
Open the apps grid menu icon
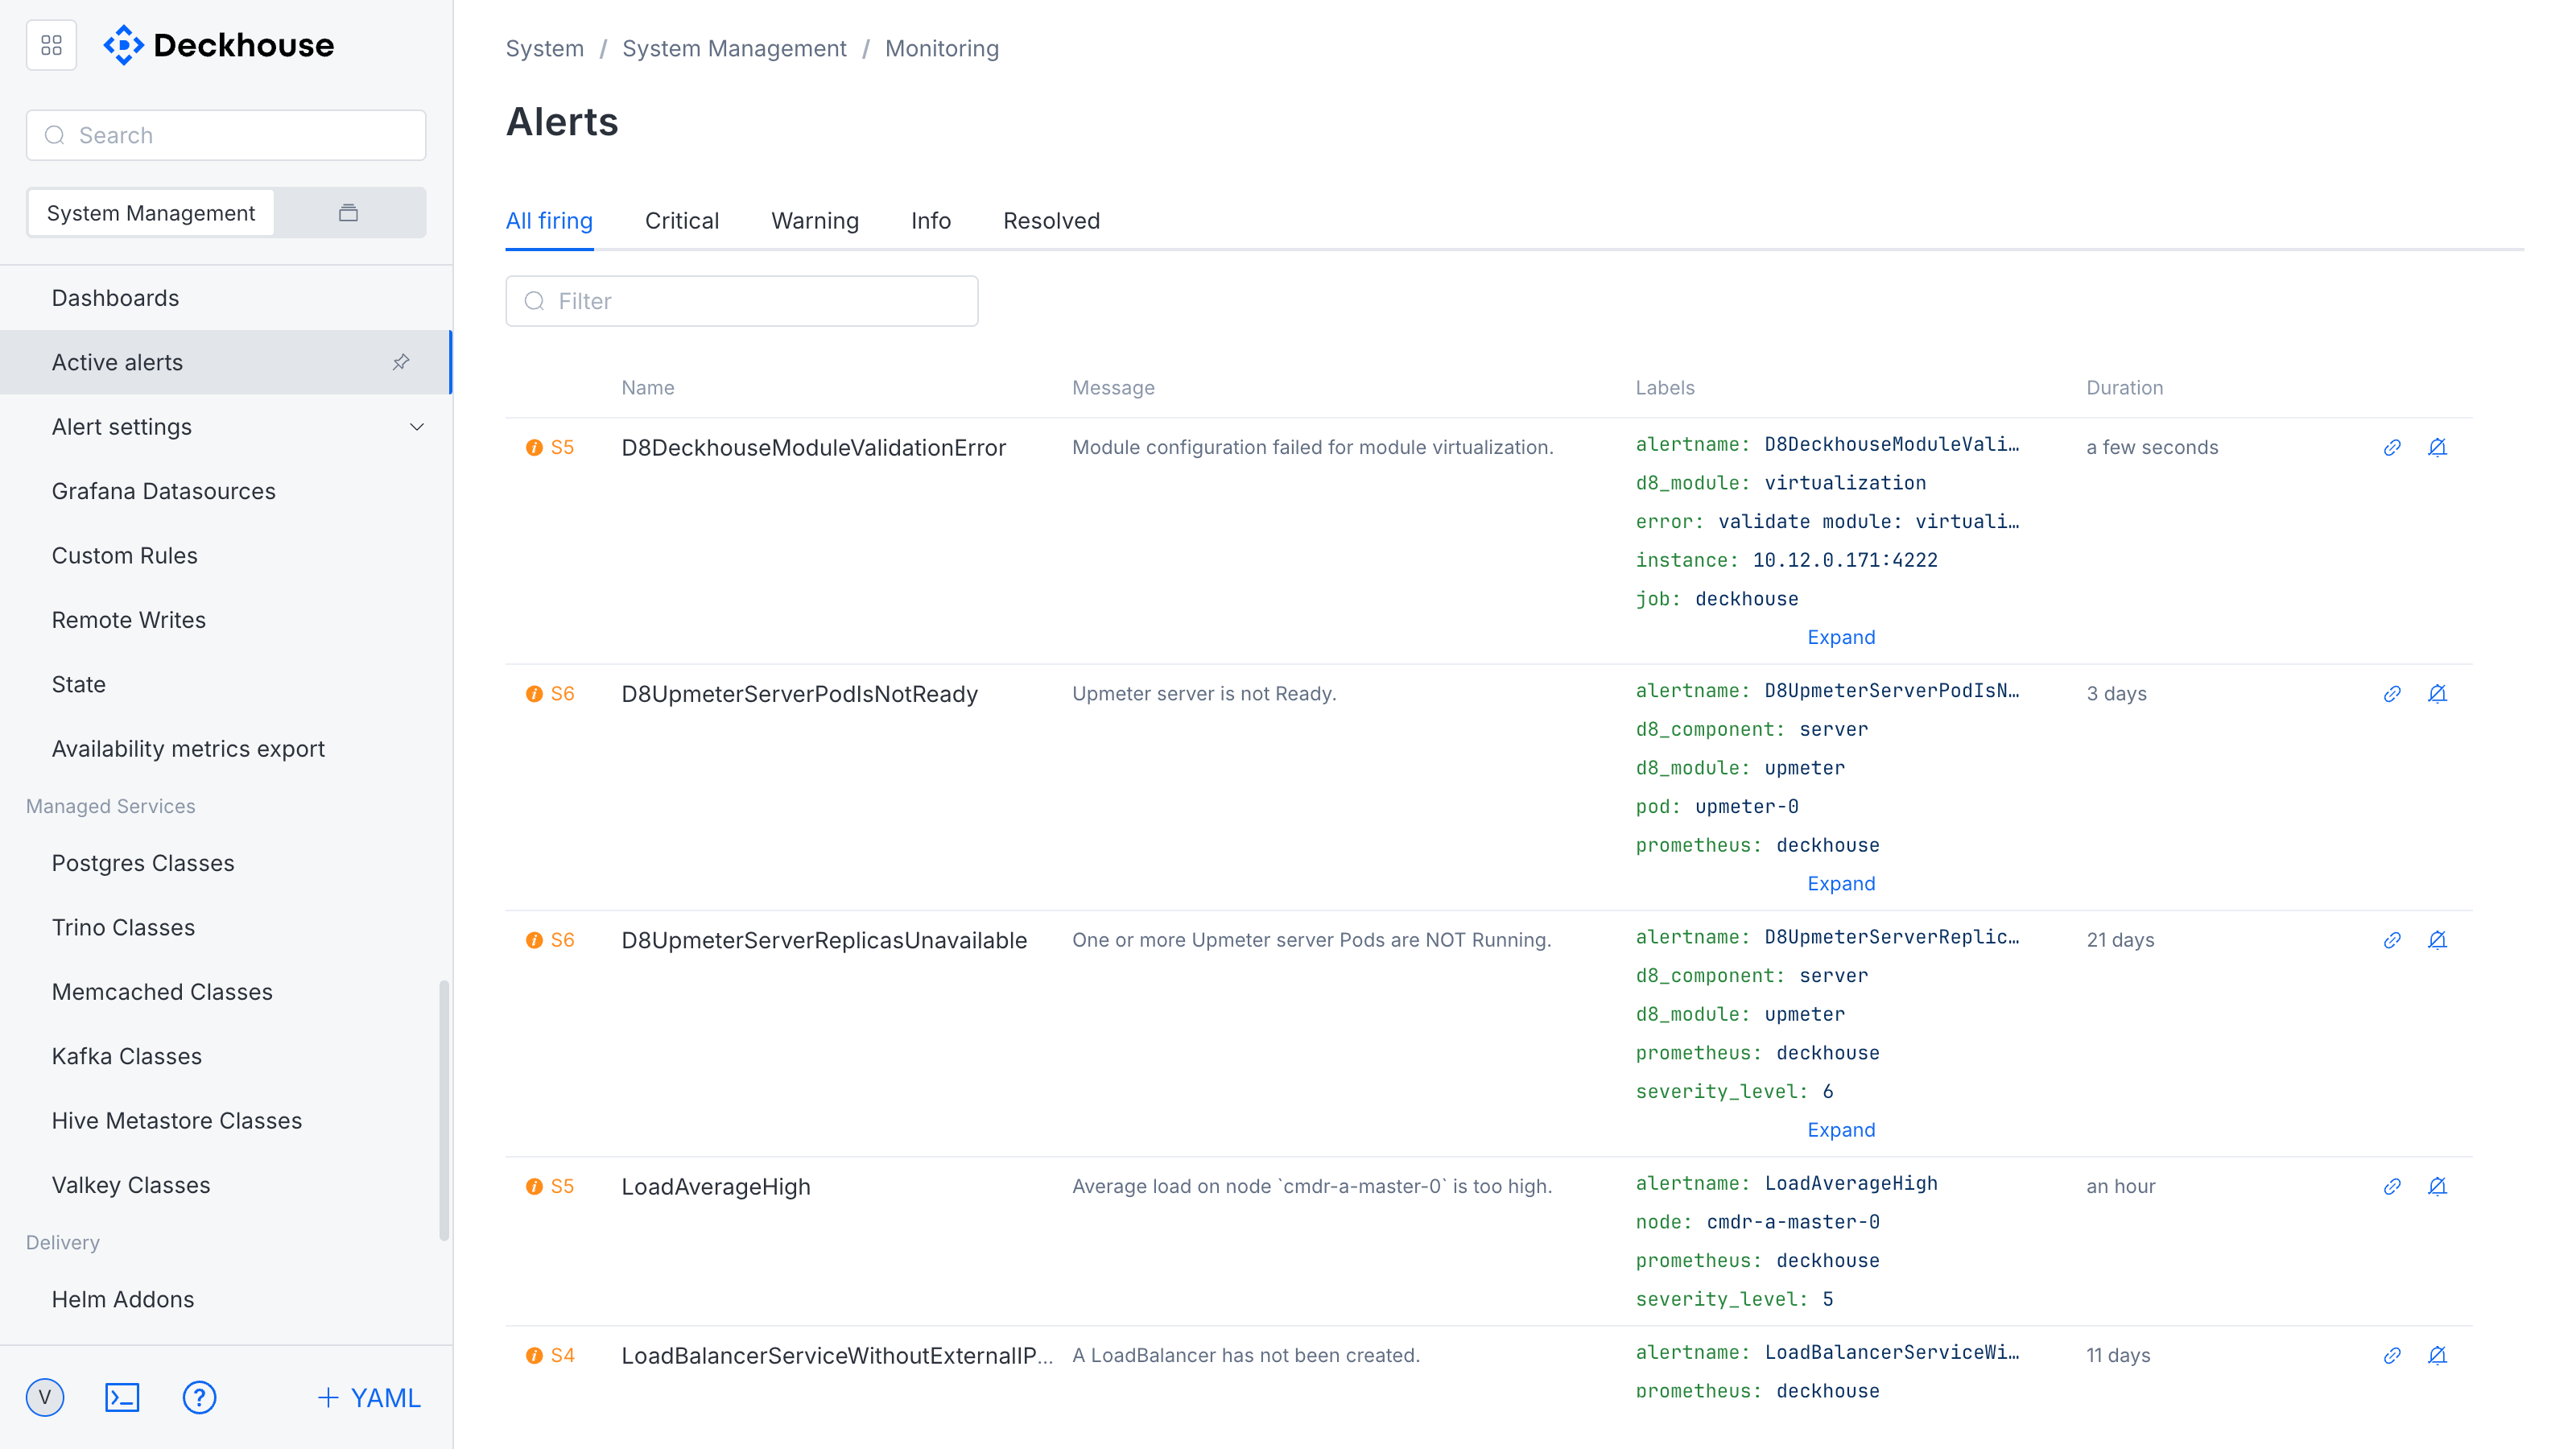[51, 46]
